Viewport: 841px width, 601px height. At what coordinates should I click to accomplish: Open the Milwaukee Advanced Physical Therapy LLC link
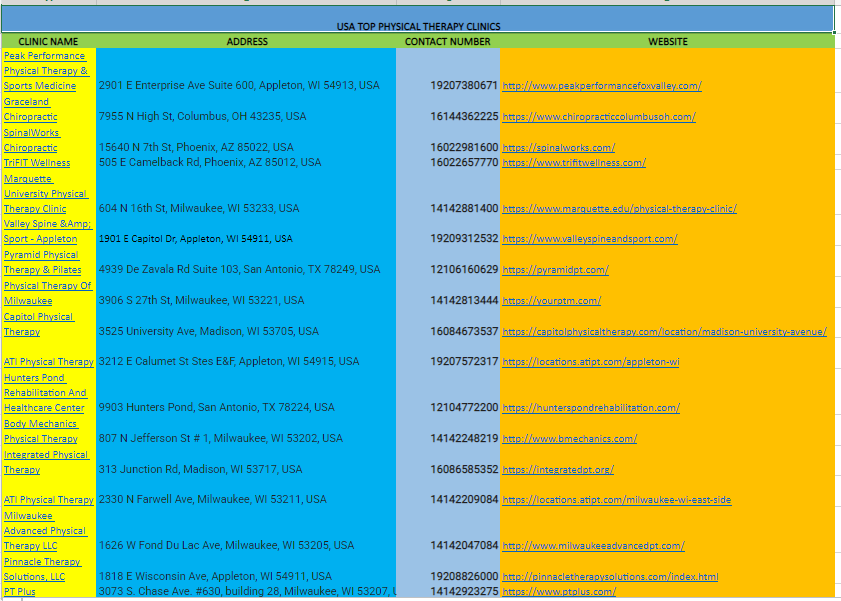pyautogui.click(x=45, y=531)
